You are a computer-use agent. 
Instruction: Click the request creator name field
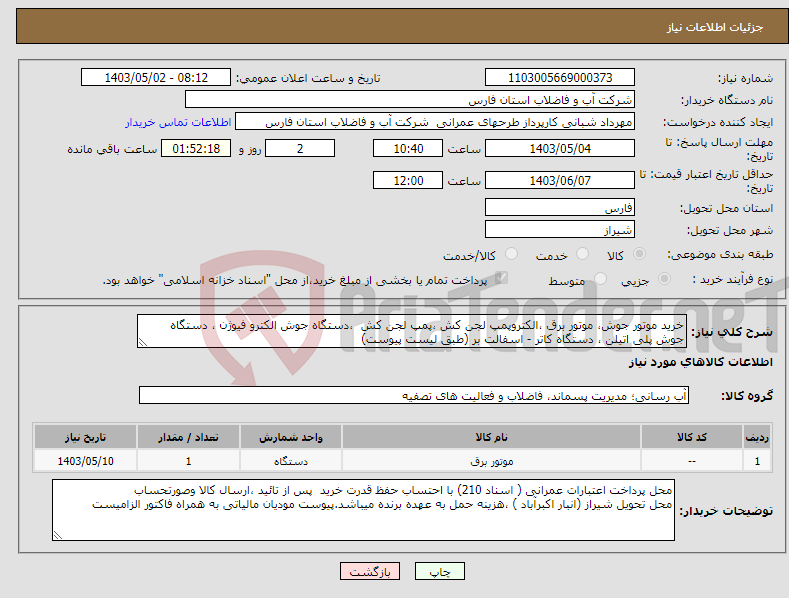(435, 122)
